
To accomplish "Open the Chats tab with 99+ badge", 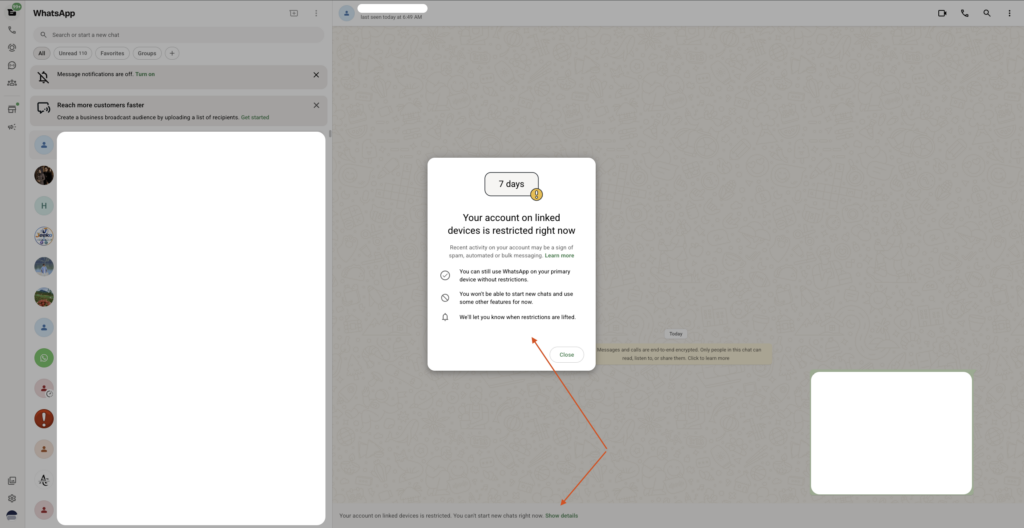I will [x=12, y=12].
